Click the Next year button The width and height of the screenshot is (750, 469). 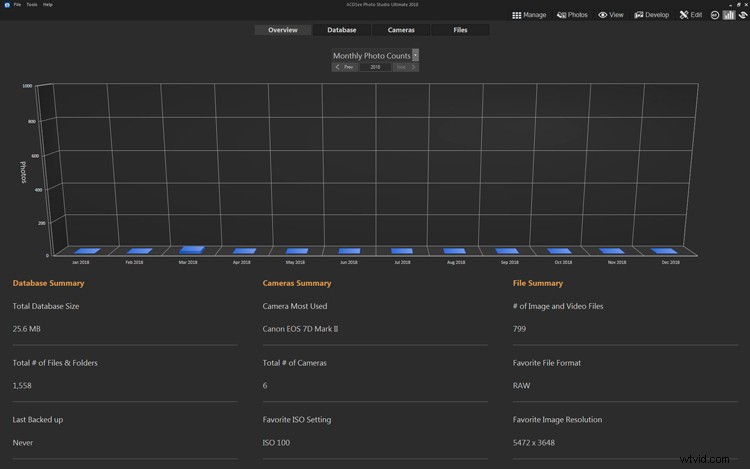point(405,67)
